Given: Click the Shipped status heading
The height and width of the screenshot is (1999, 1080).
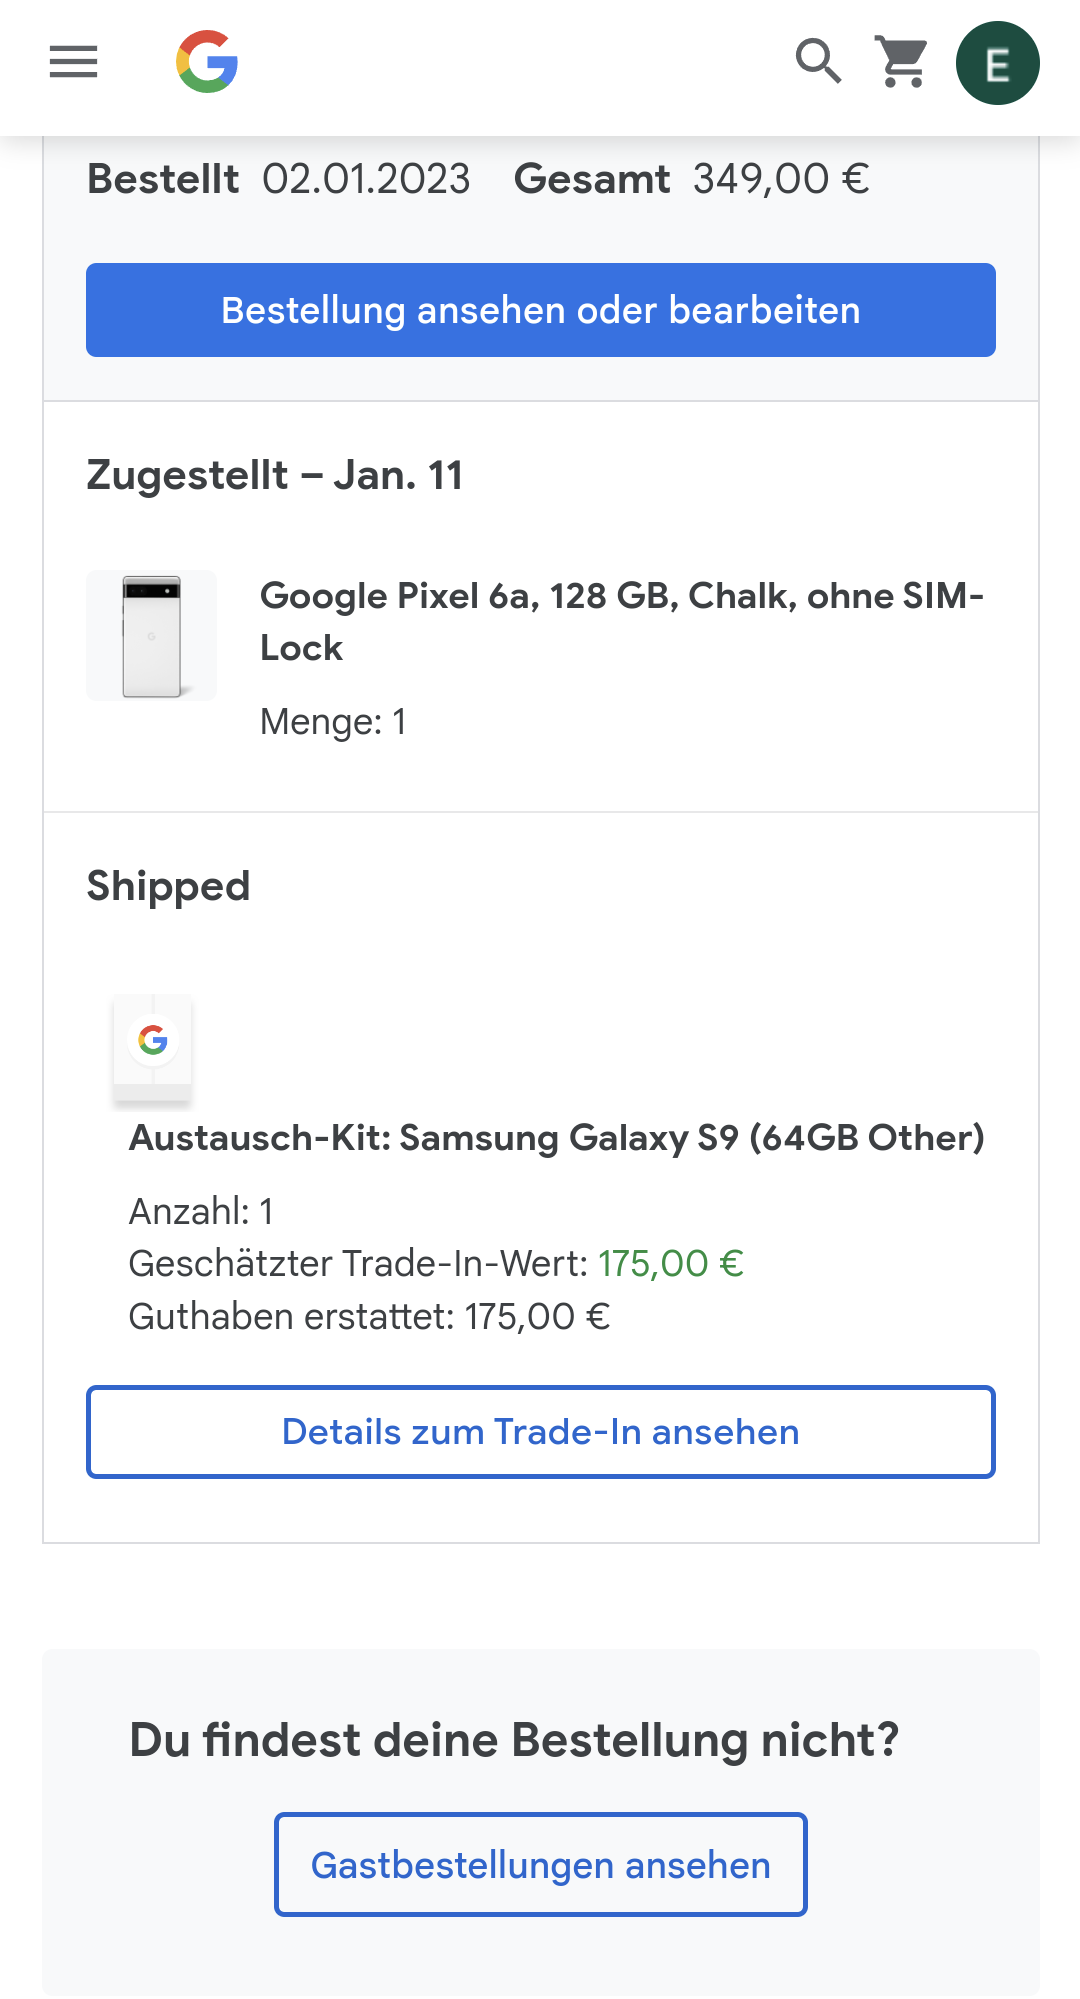Looking at the screenshot, I should tap(168, 886).
